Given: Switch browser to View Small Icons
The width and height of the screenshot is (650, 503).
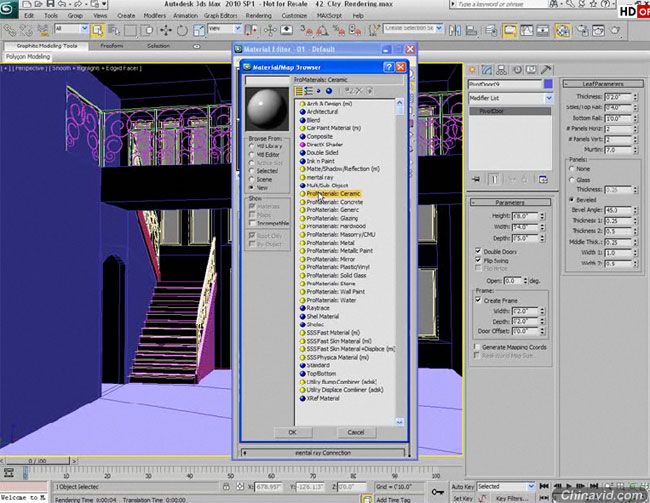Looking at the screenshot, I should [318, 91].
